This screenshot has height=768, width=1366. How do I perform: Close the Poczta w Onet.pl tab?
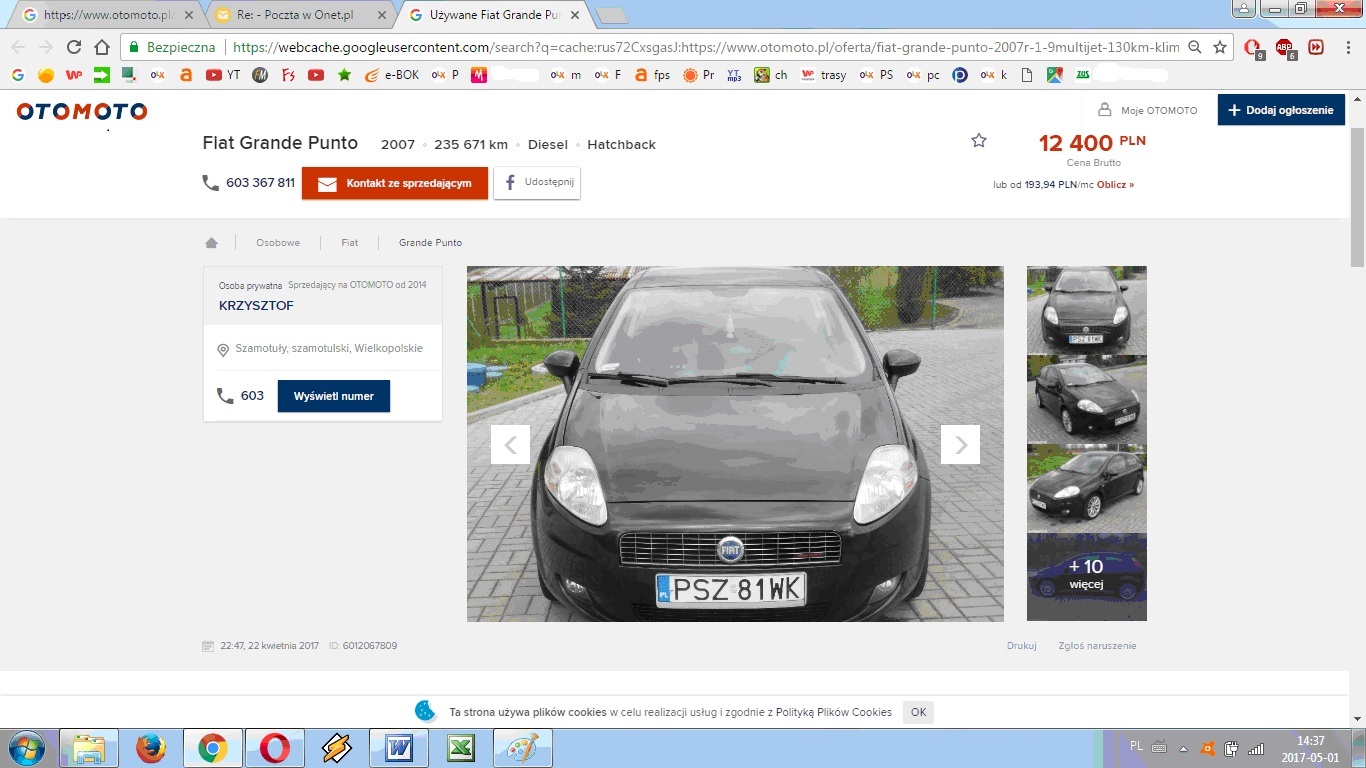pos(381,16)
